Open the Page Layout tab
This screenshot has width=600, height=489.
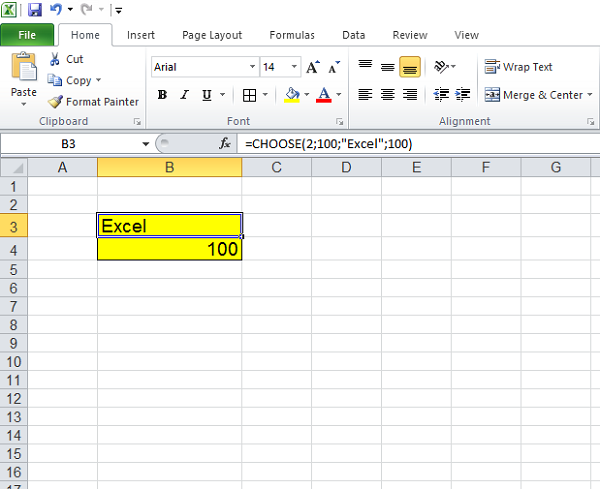212,35
